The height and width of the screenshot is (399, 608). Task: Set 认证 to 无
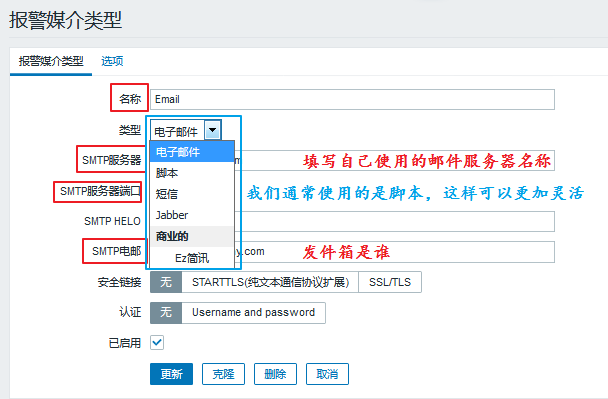[x=166, y=313]
